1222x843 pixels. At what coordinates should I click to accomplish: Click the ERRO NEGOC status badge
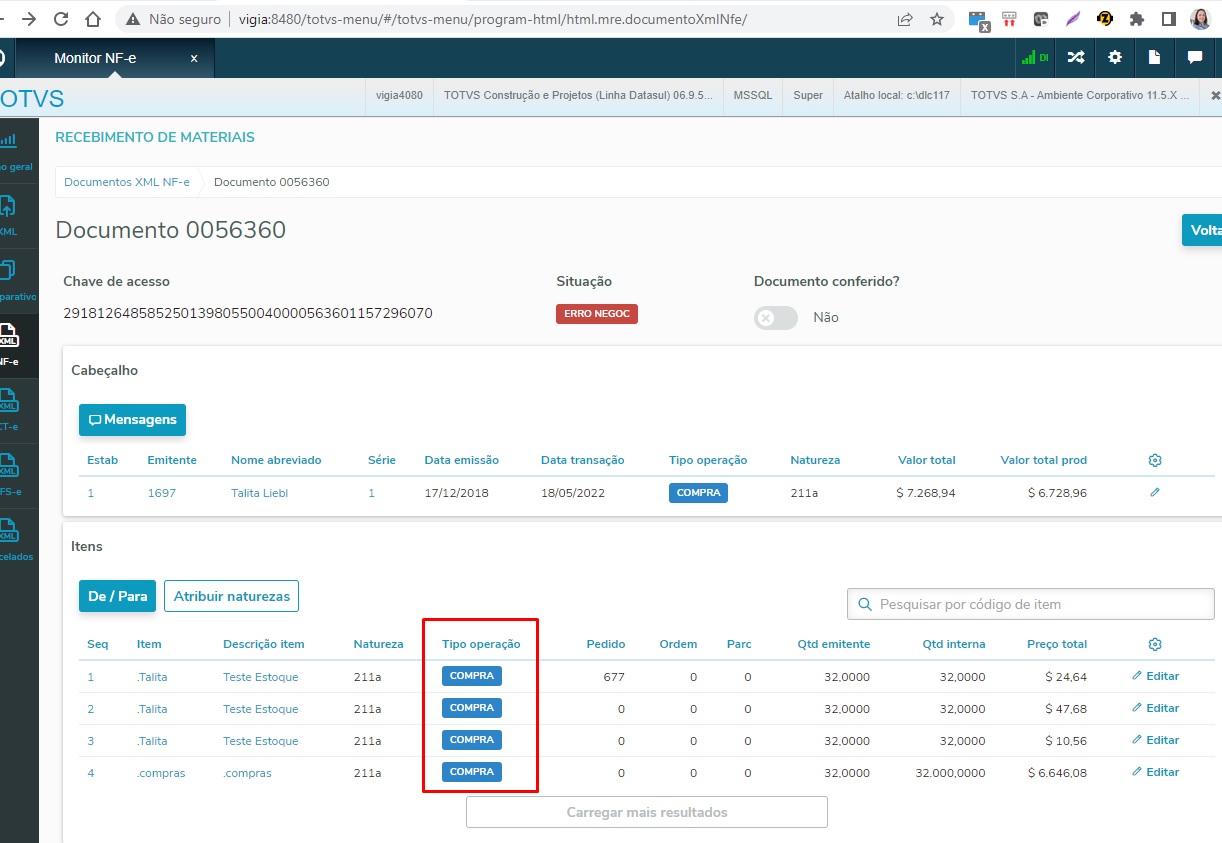tap(596, 313)
